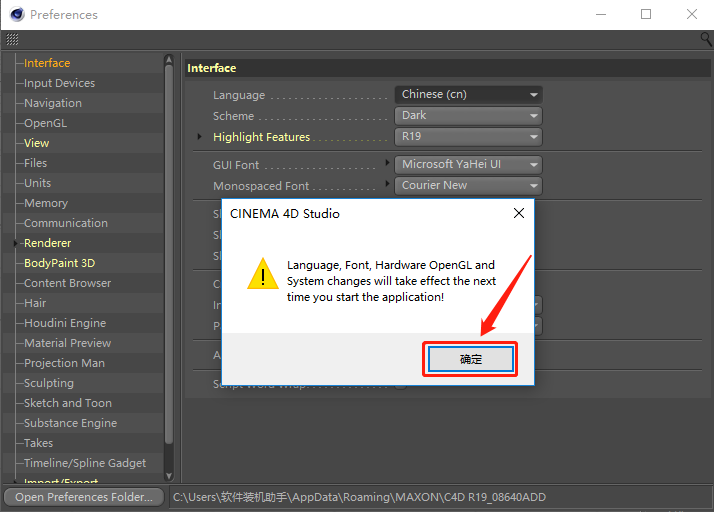Click the dotted grip icon below title bar
The height and width of the screenshot is (512, 714).
[x=12, y=40]
